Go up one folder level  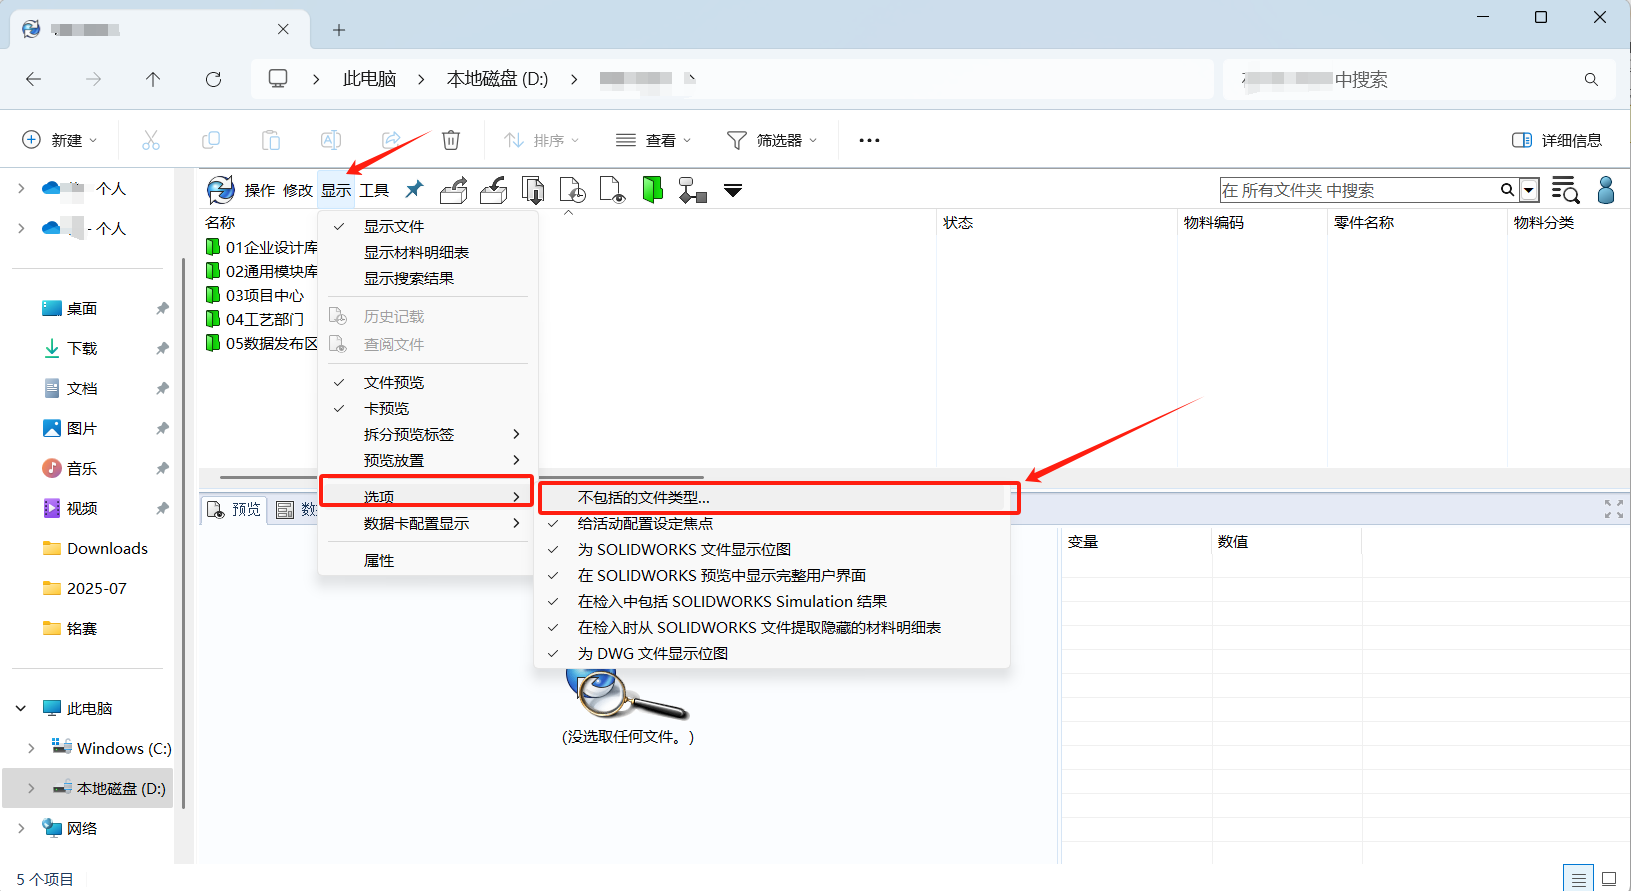click(x=153, y=79)
